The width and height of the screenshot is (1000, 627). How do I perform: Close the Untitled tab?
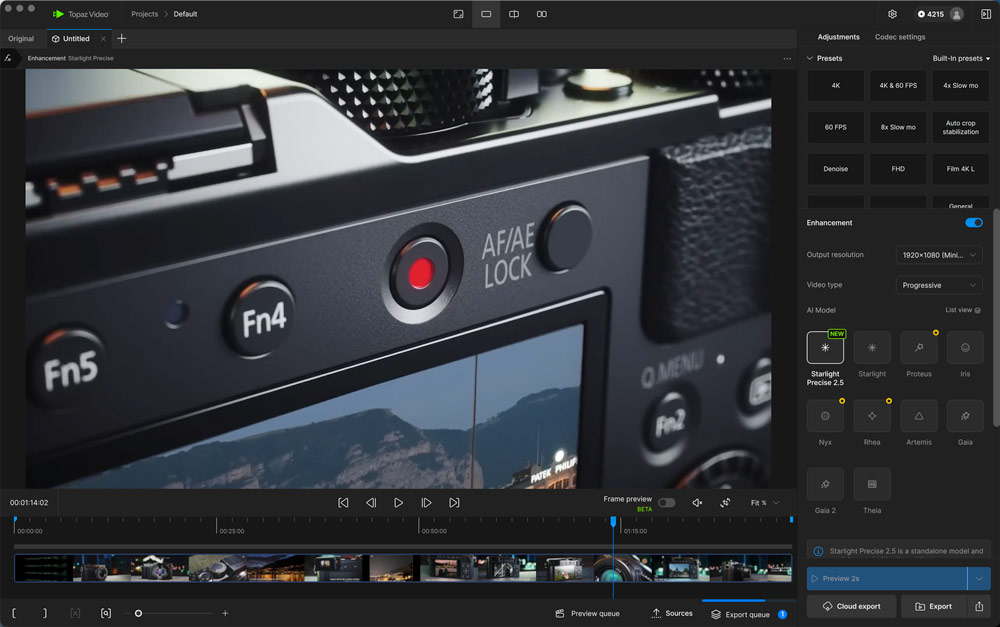[103, 39]
